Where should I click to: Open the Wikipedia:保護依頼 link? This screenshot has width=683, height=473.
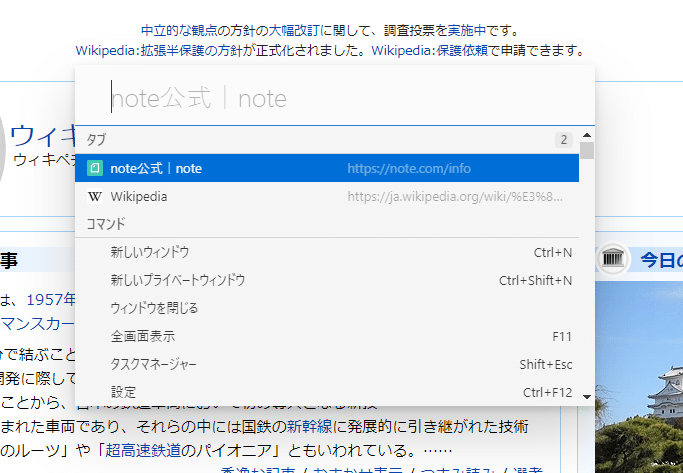click(429, 51)
